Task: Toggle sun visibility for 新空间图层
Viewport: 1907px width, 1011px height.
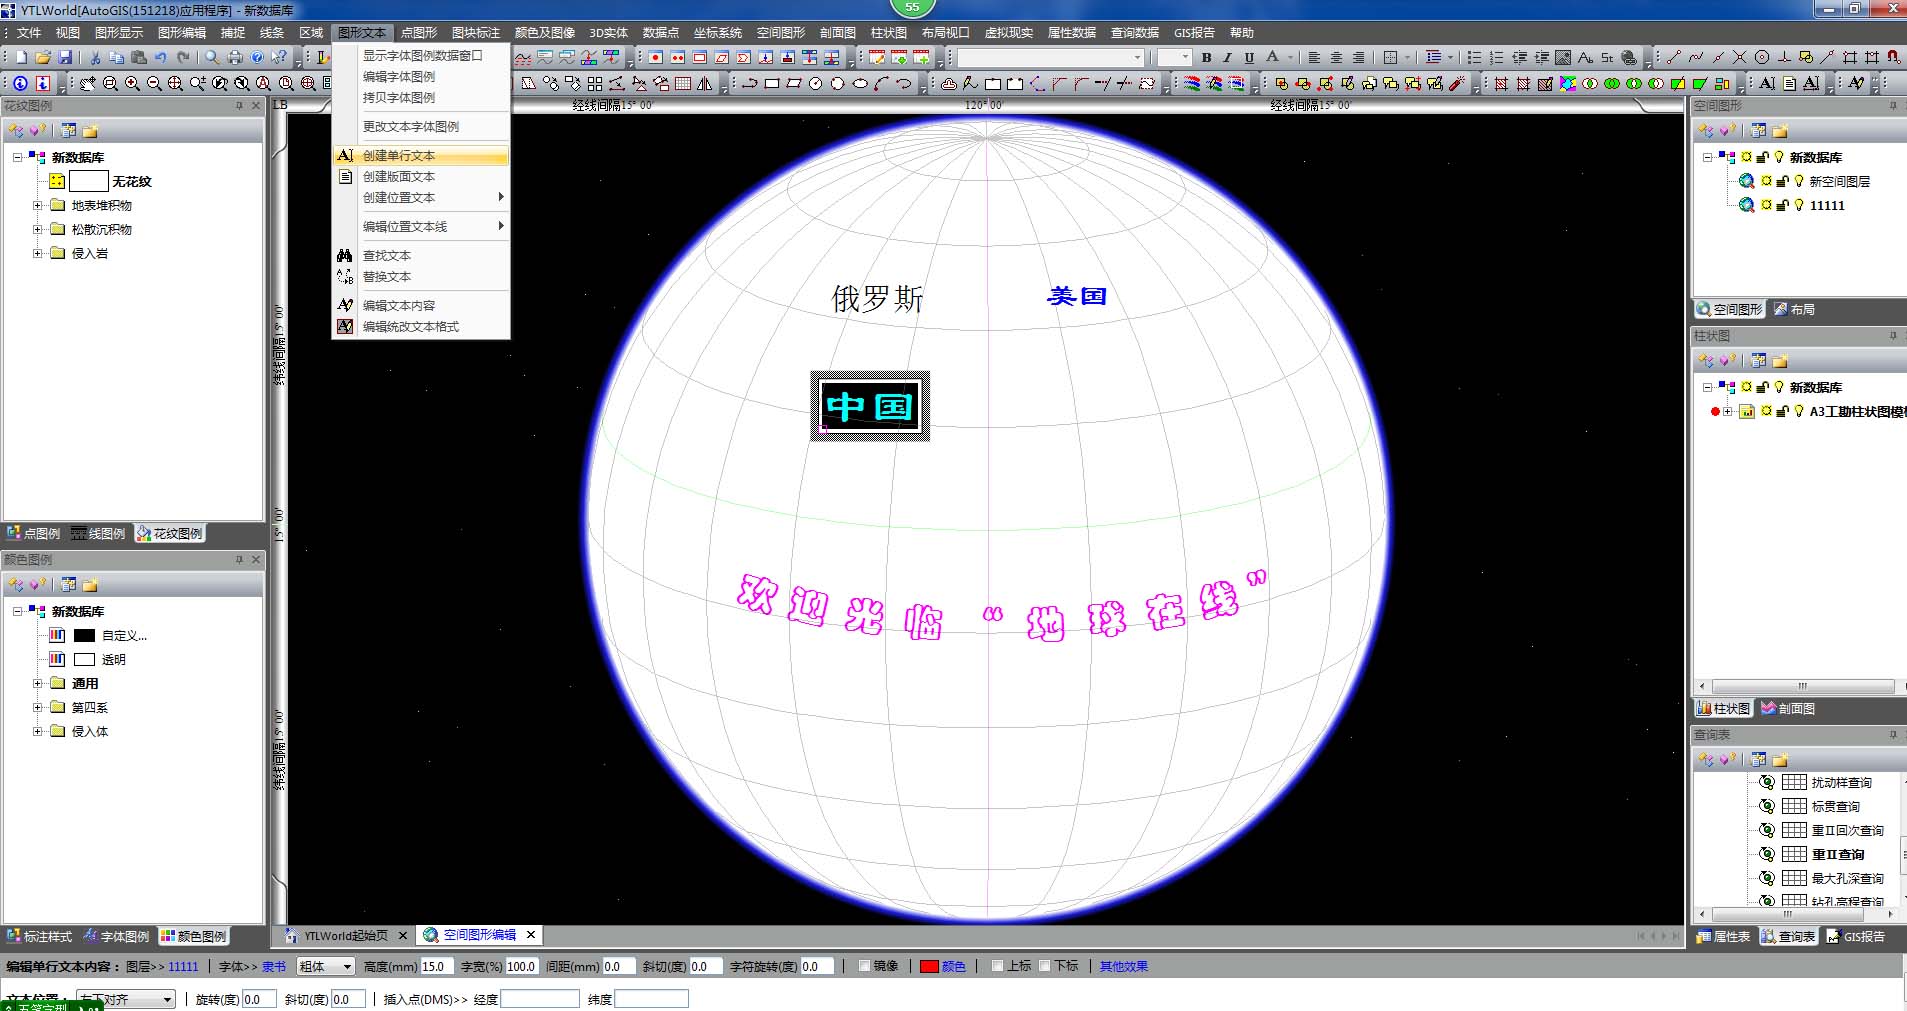Action: pos(1766,181)
